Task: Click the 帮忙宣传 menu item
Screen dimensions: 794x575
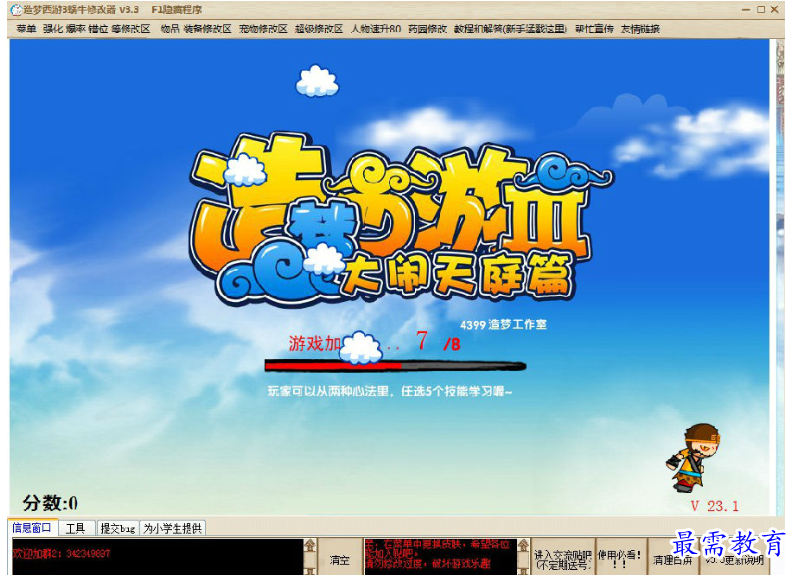Action: [x=594, y=29]
